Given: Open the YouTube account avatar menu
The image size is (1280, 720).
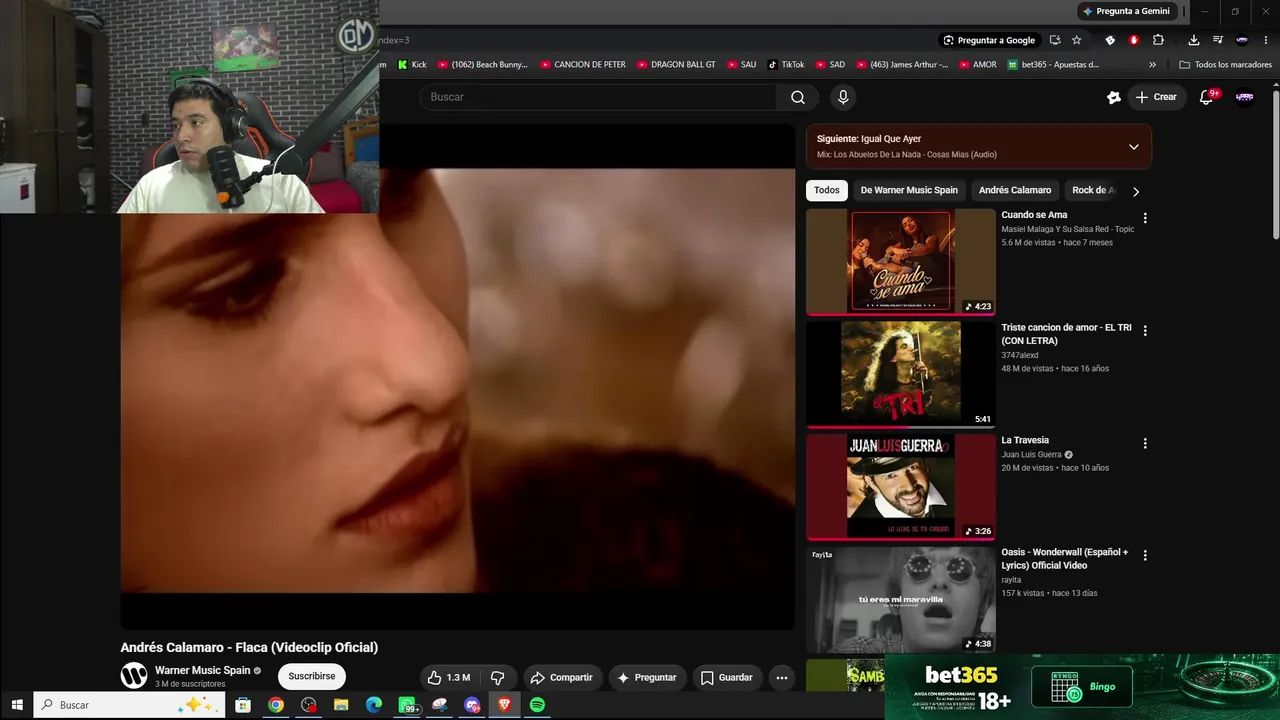Looking at the screenshot, I should (x=1244, y=97).
